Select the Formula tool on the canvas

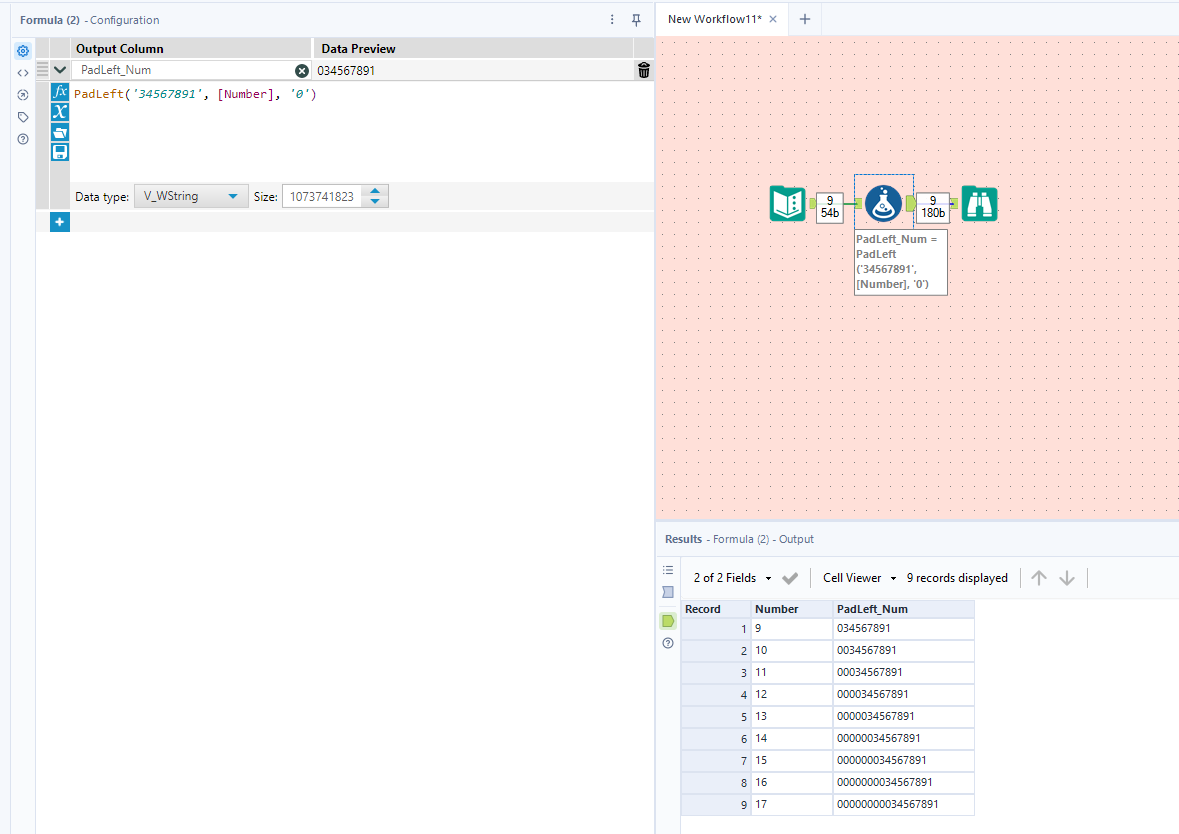883,203
